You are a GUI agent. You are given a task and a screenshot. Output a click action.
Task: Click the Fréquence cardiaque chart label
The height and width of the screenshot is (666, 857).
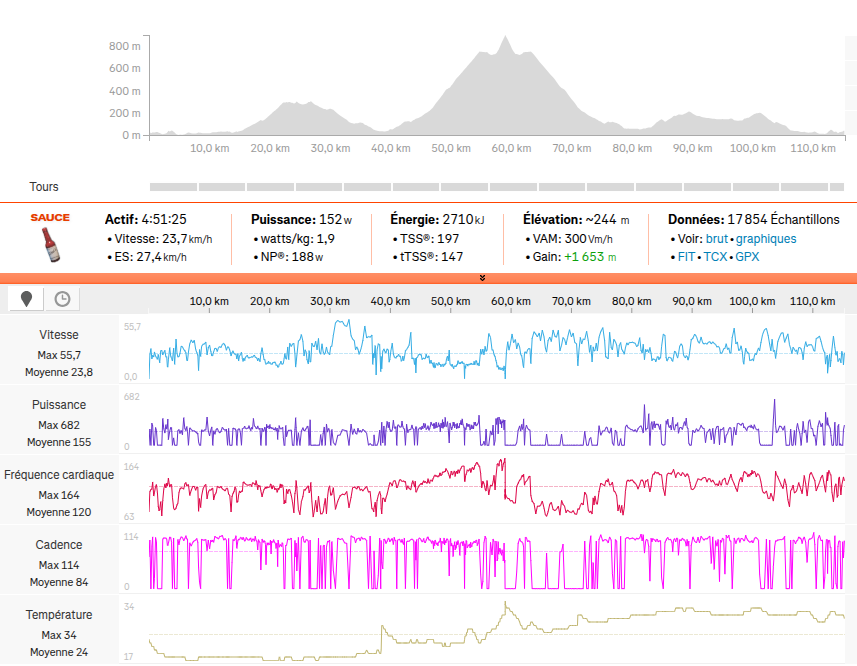click(x=59, y=475)
